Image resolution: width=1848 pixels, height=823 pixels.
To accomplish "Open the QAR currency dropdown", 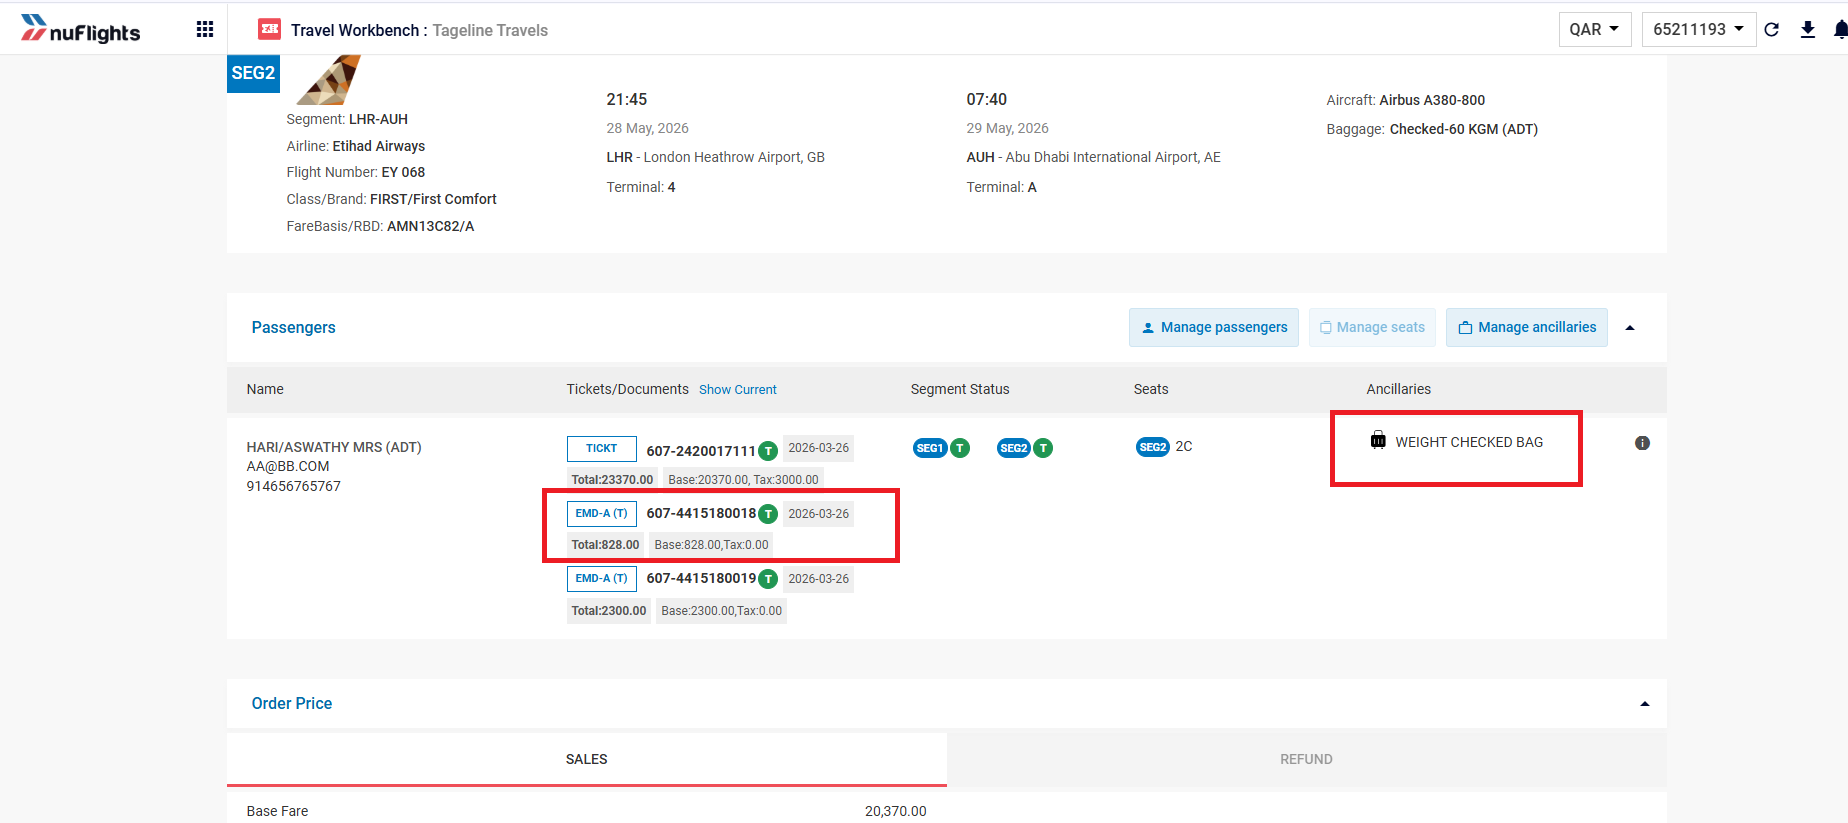I will click(1595, 29).
